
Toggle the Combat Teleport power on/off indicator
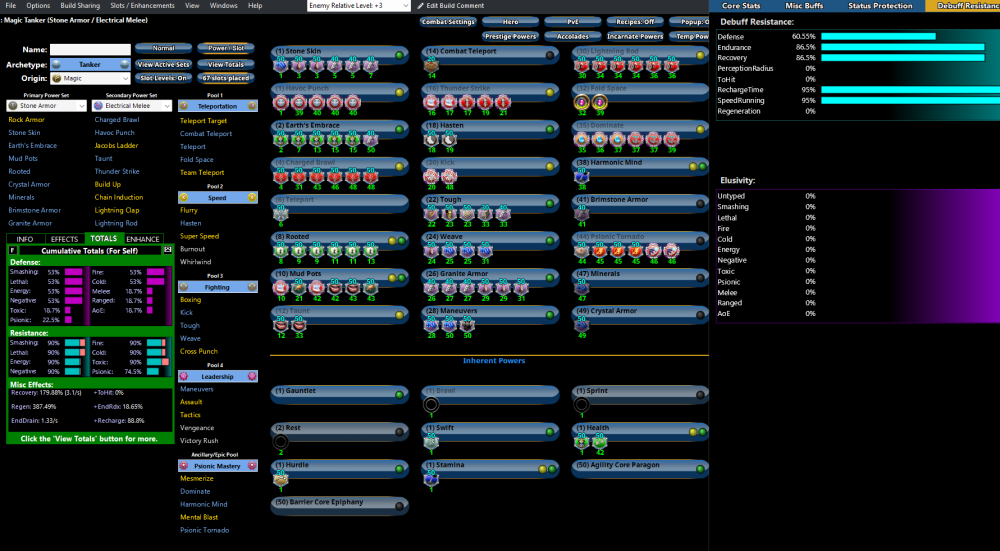pyautogui.click(x=549, y=55)
